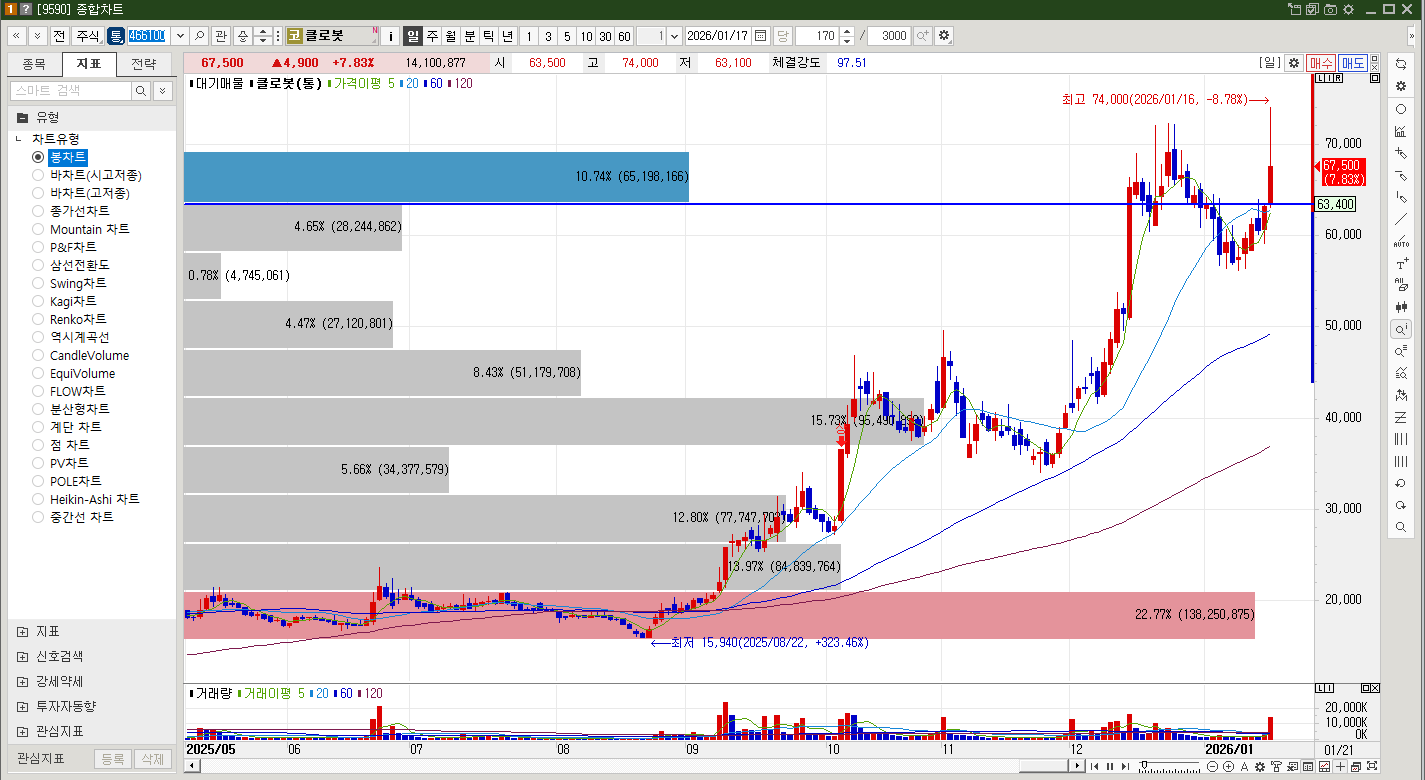The width and height of the screenshot is (1425, 780).
Task: Click the 삭제 button
Action: [x=152, y=760]
